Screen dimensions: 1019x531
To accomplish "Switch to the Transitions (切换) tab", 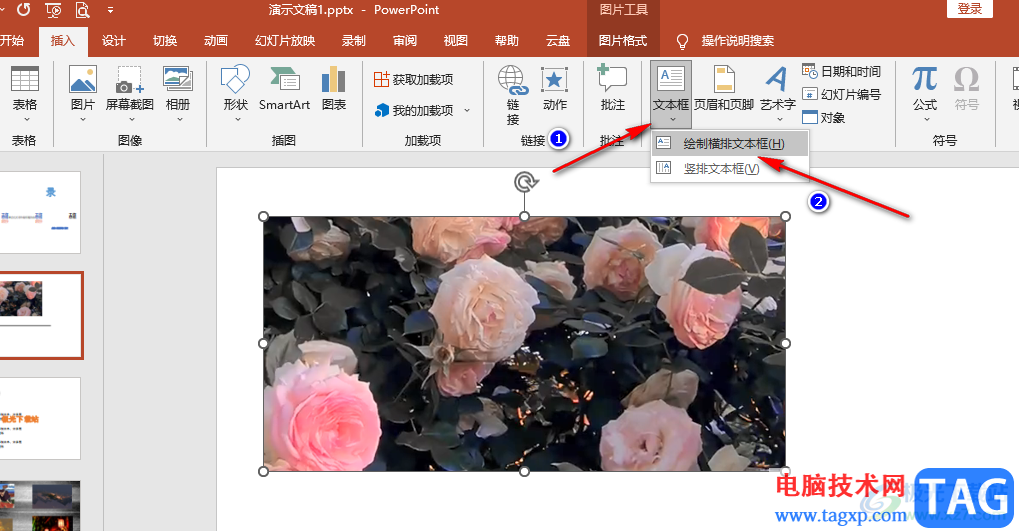I will [x=164, y=41].
